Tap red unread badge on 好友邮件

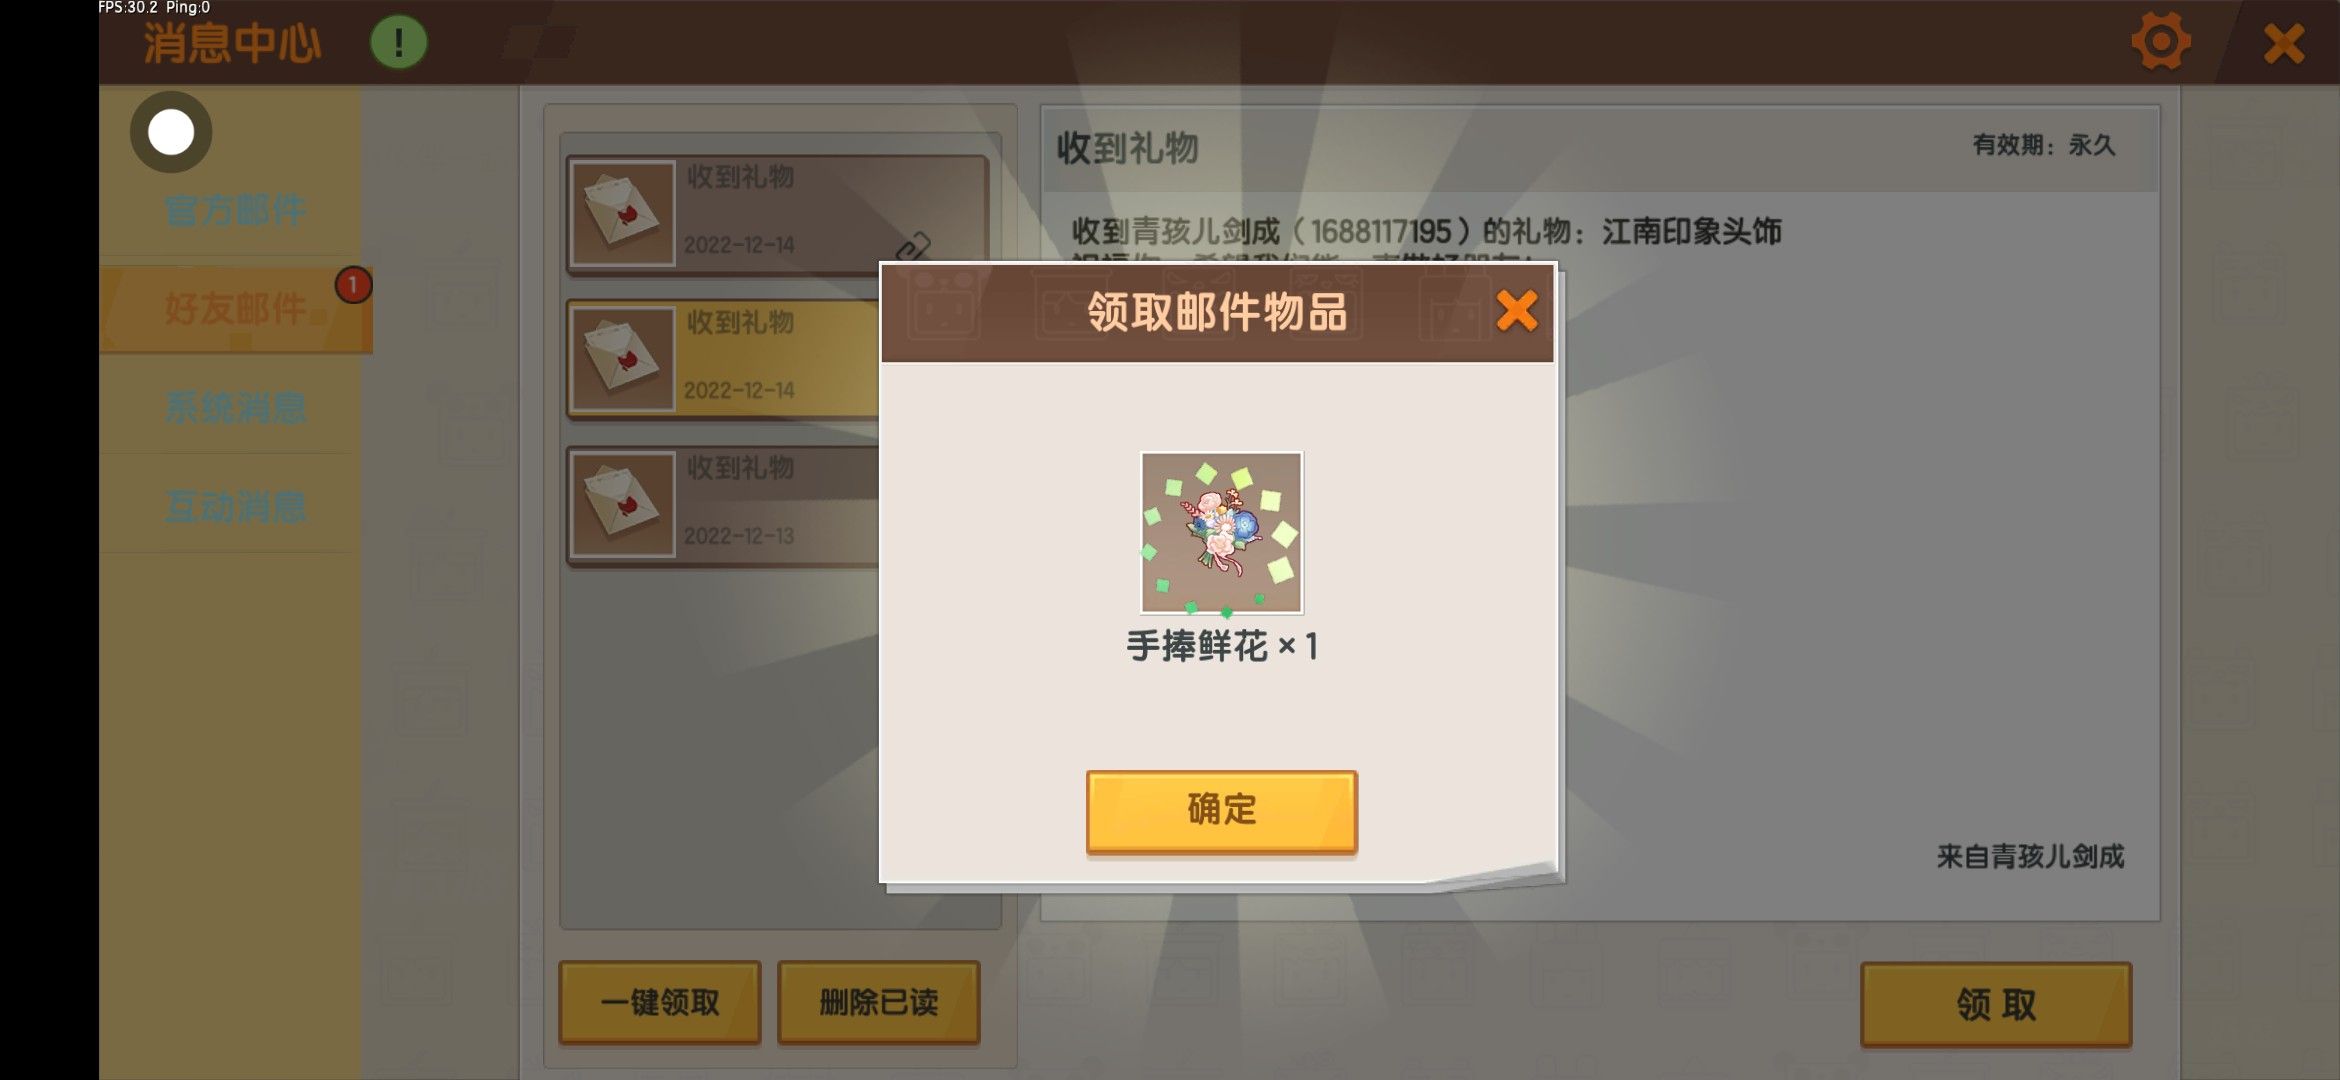[353, 286]
